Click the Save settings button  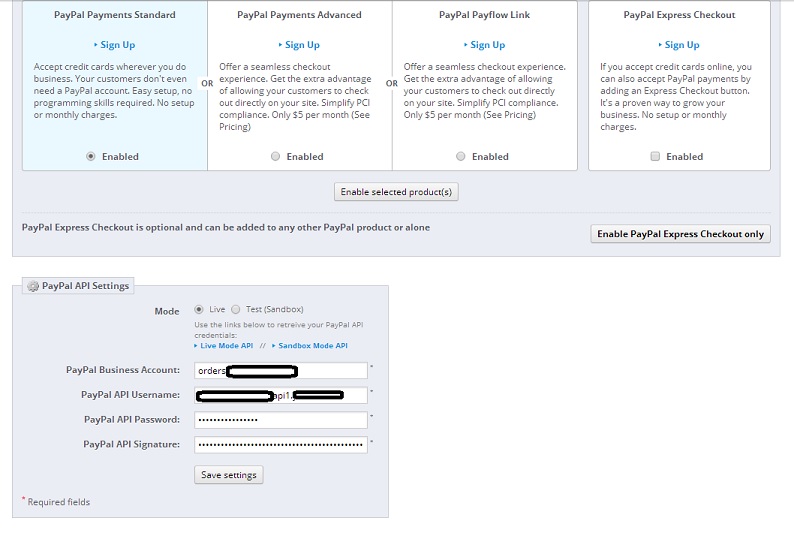pyautogui.click(x=229, y=475)
